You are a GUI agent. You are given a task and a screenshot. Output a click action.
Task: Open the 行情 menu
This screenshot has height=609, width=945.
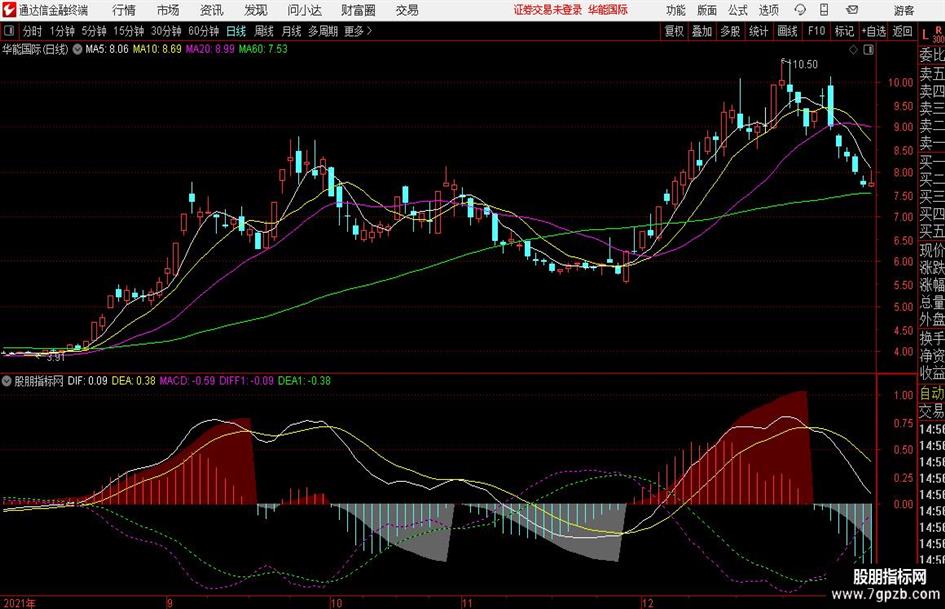click(x=124, y=10)
